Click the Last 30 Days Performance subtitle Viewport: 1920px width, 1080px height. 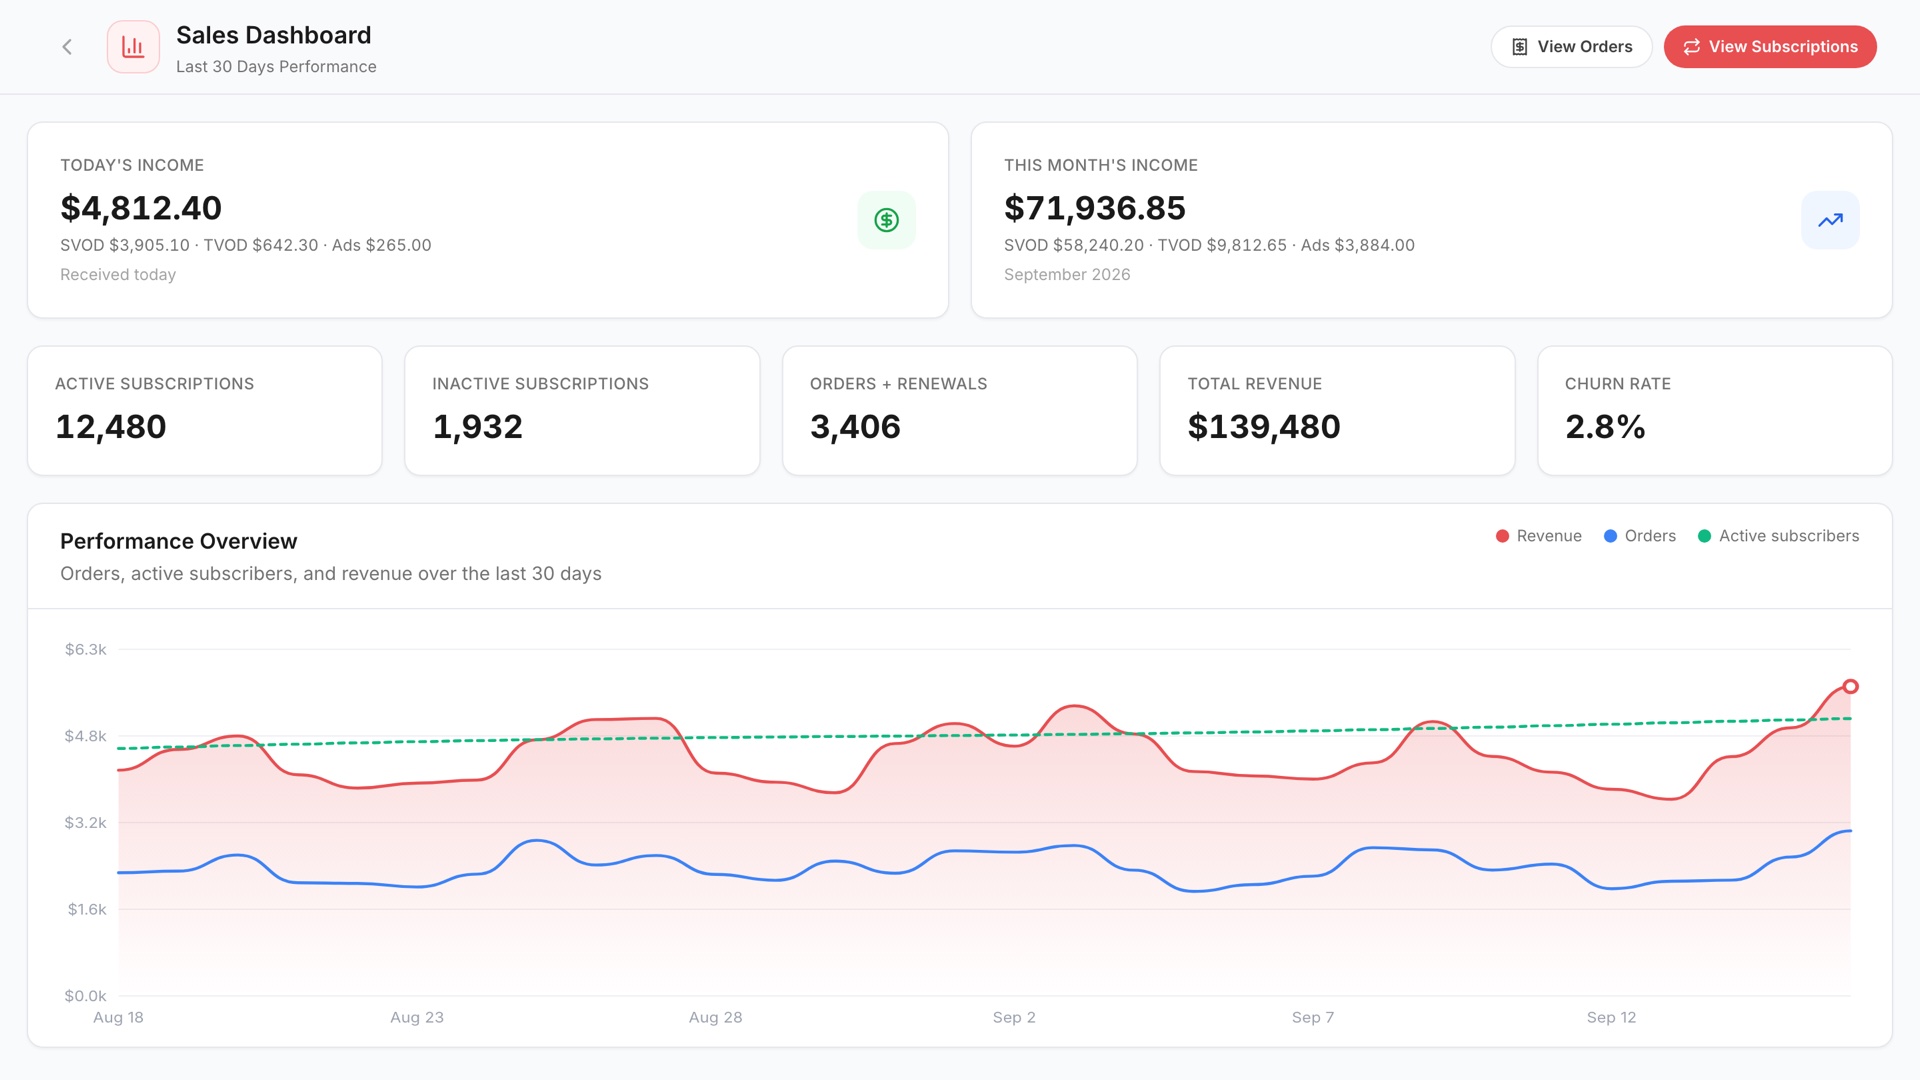coord(276,67)
